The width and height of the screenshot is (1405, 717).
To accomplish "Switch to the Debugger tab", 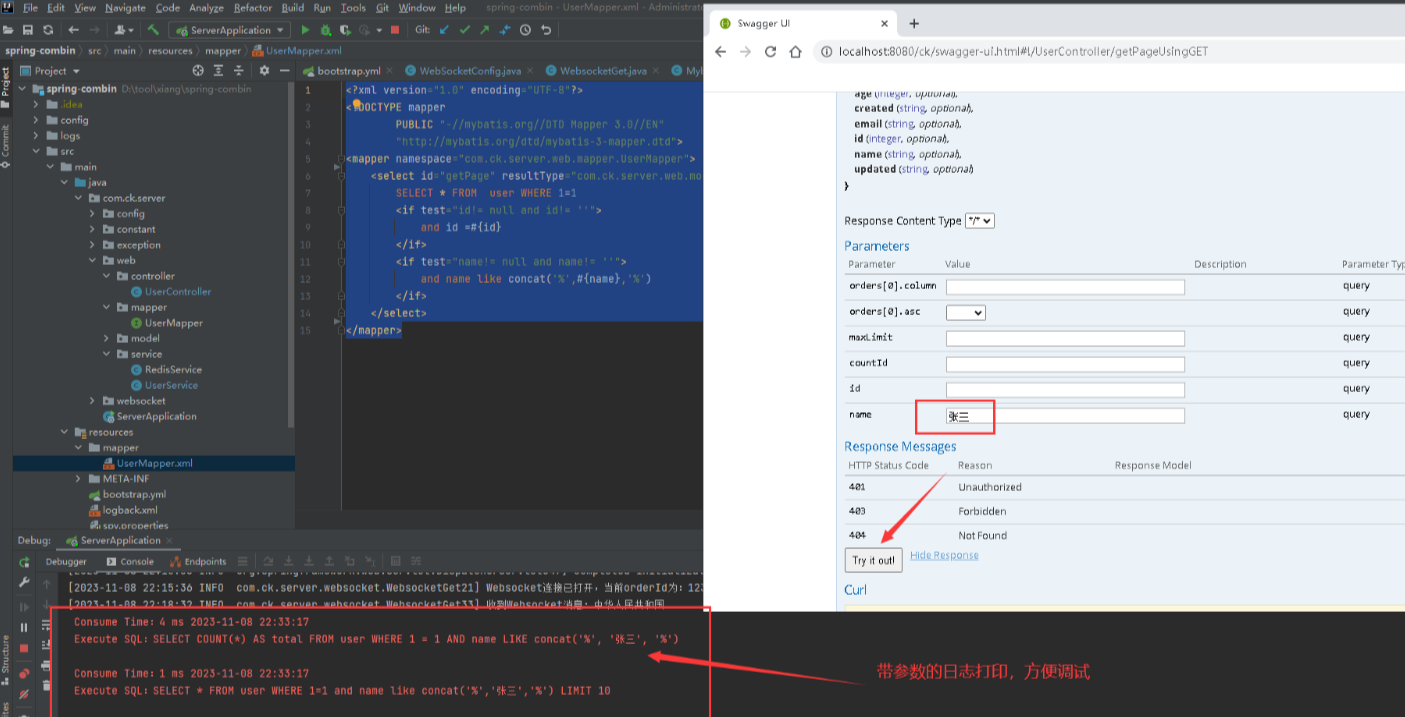I will [66, 562].
